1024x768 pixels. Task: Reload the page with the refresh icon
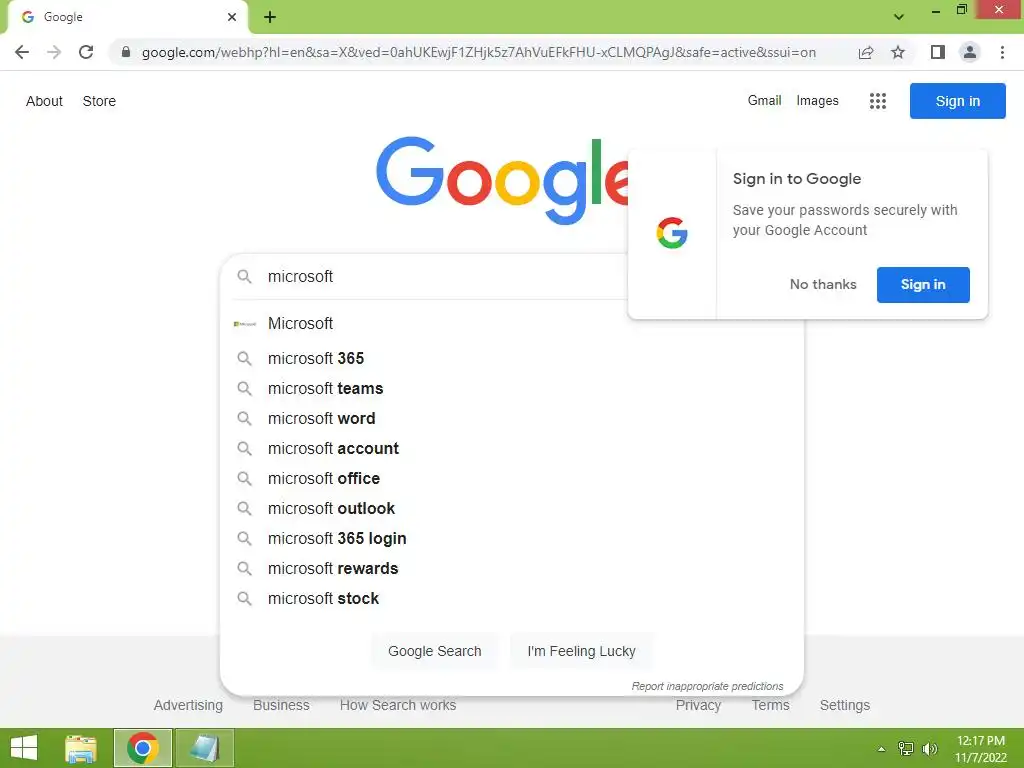point(86,52)
